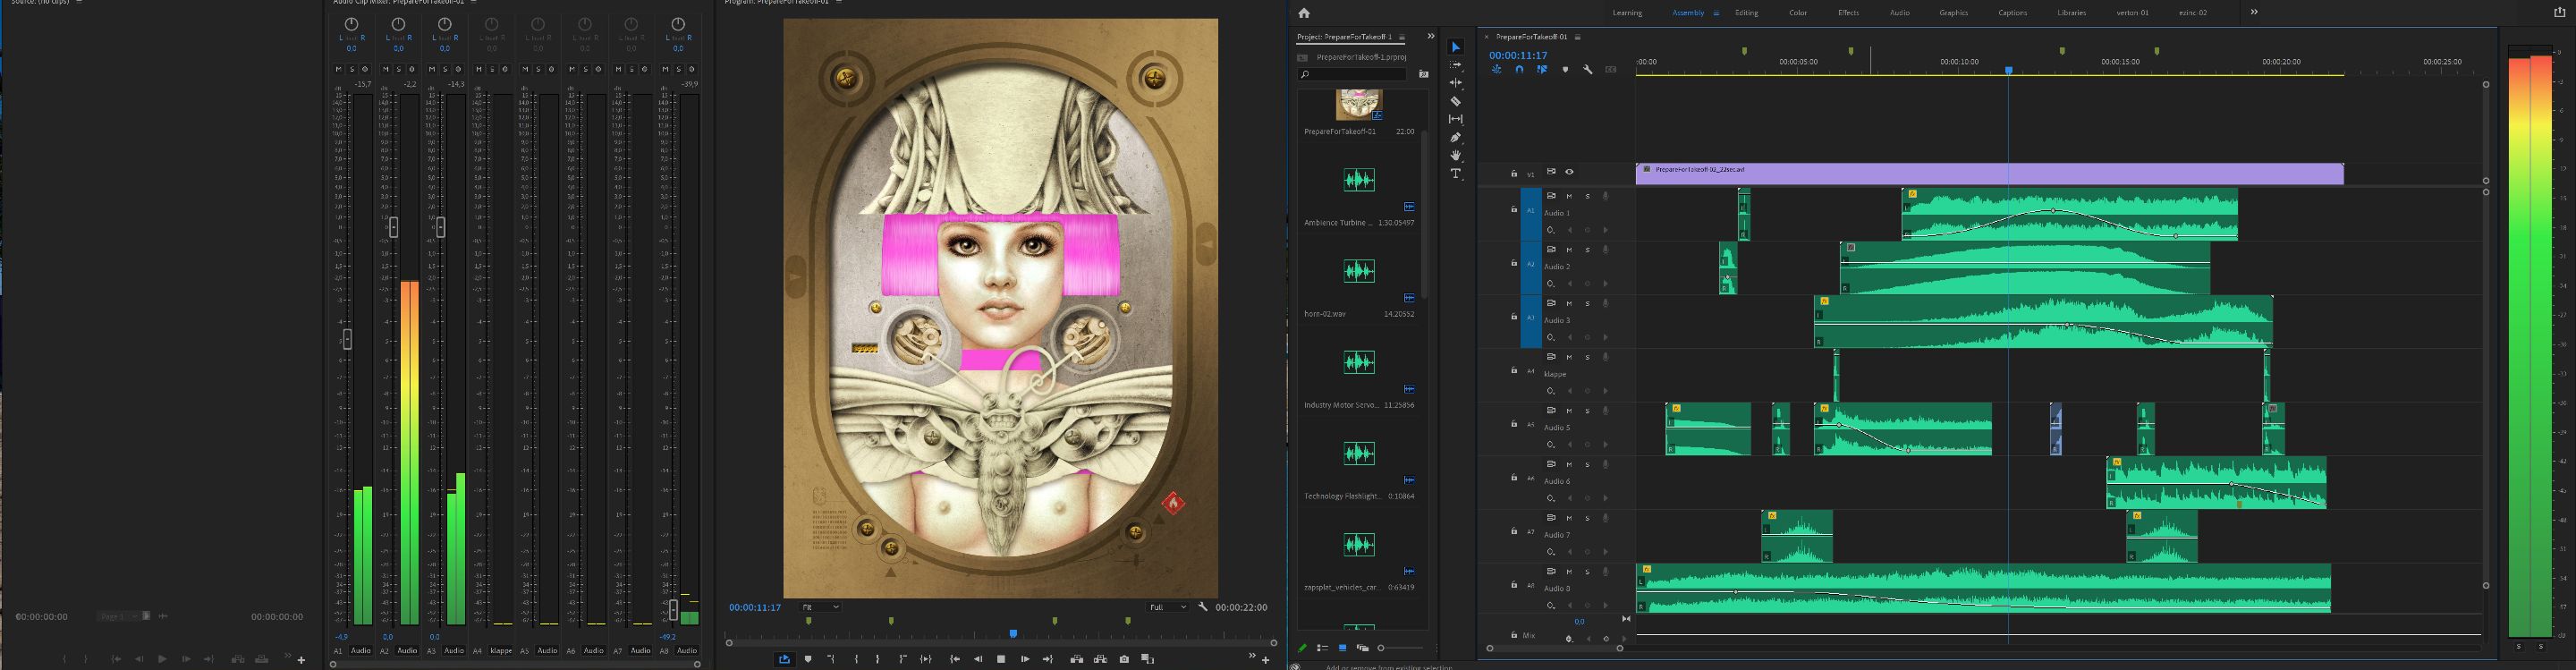2576x670 pixels.
Task: Click the A2 volume fader in clip mixer
Action: pos(393,227)
